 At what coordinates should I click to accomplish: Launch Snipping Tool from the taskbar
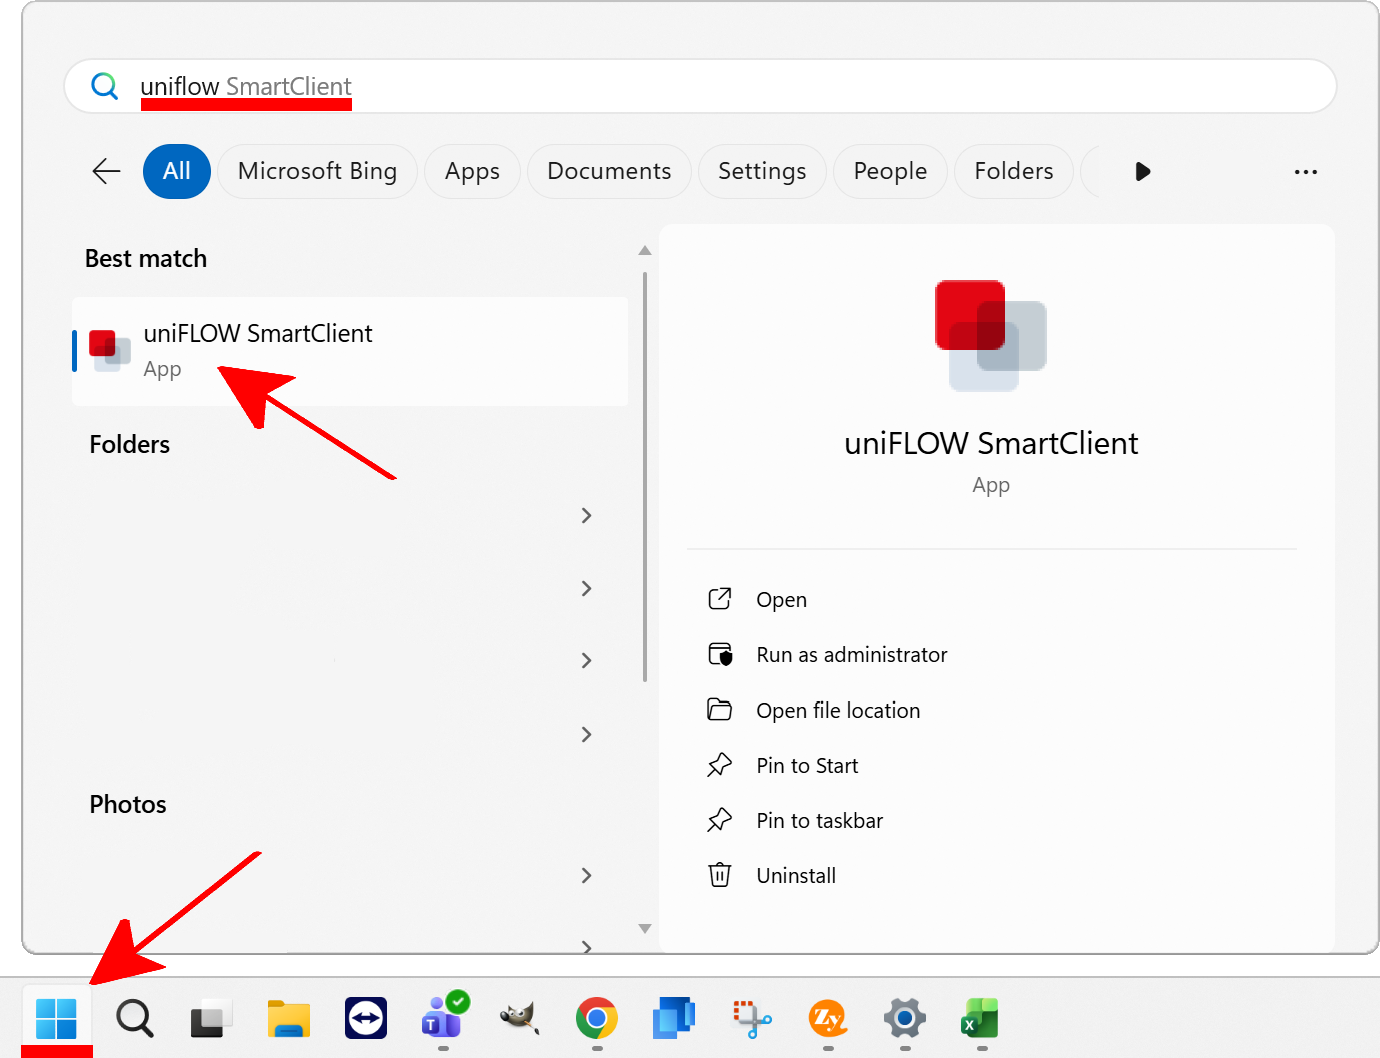point(751,1019)
